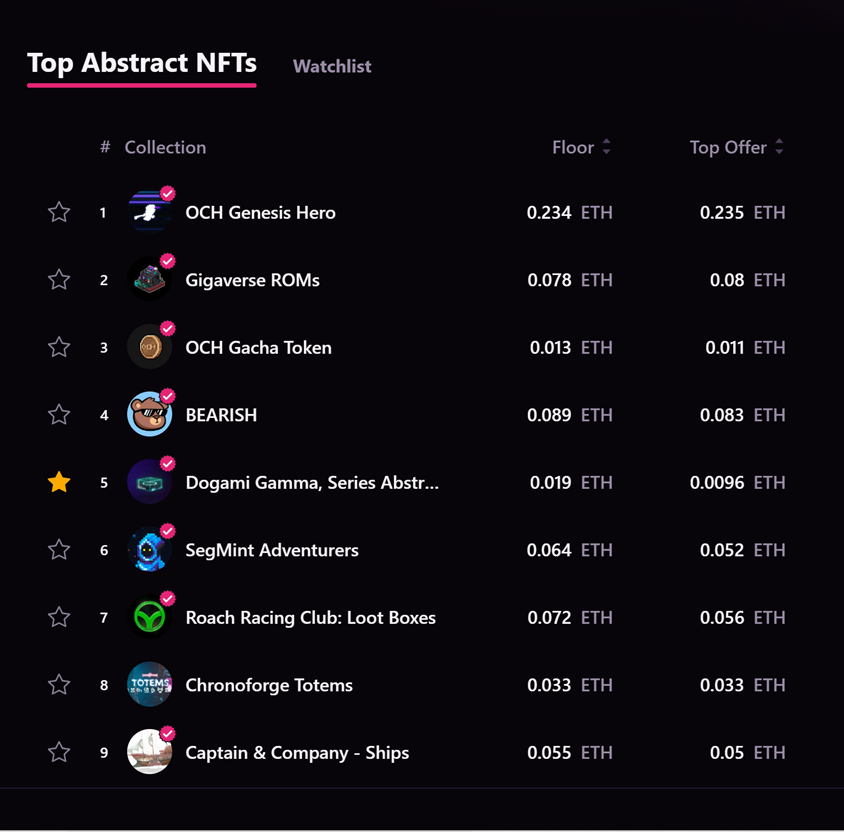Click top offer 0.052 ETH
This screenshot has height=832, width=844.
(742, 550)
